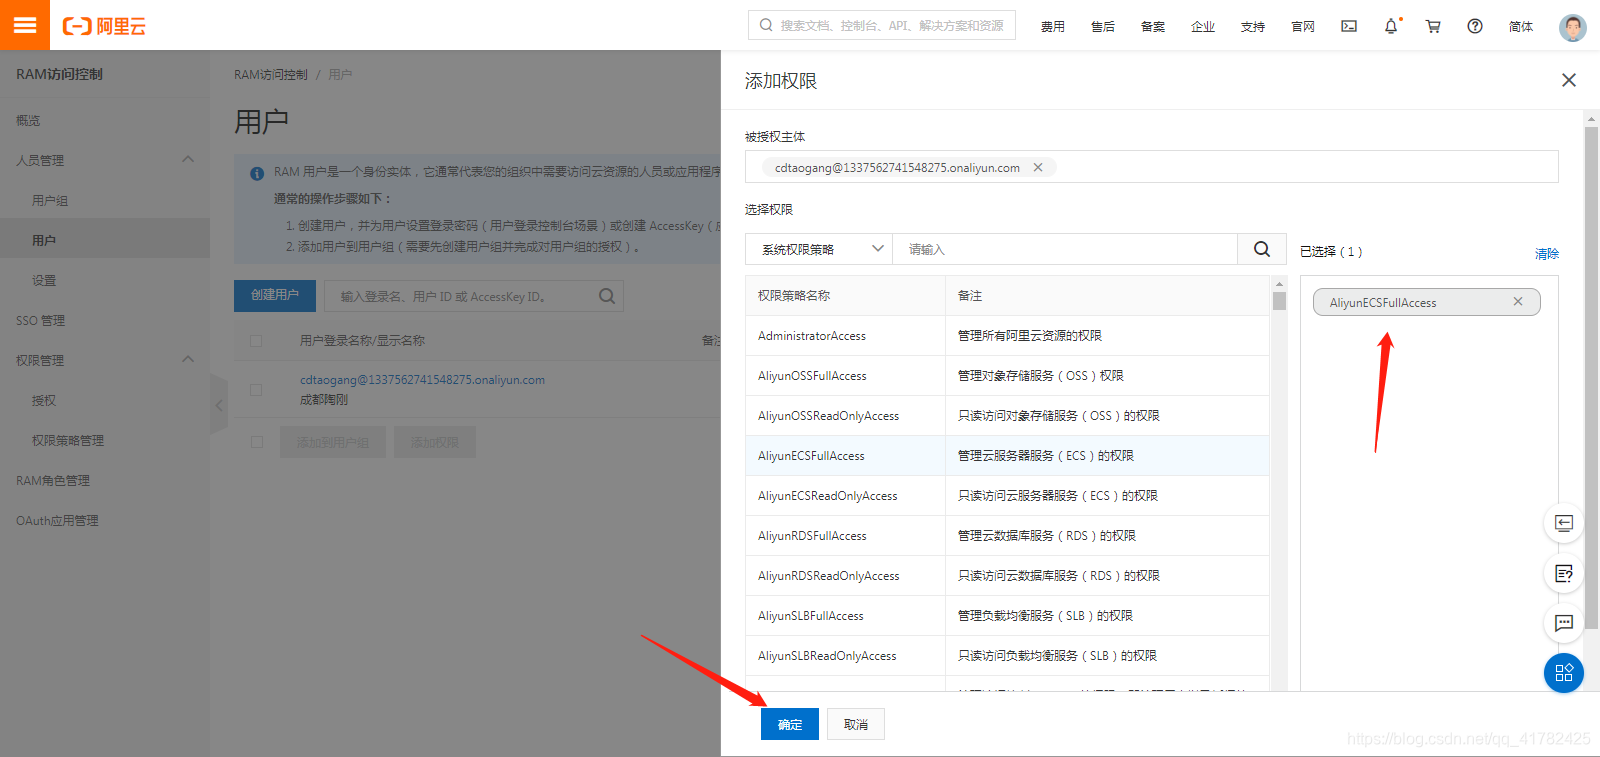Click the policy search magnifier button
Image resolution: width=1600 pixels, height=757 pixels.
pyautogui.click(x=1262, y=249)
